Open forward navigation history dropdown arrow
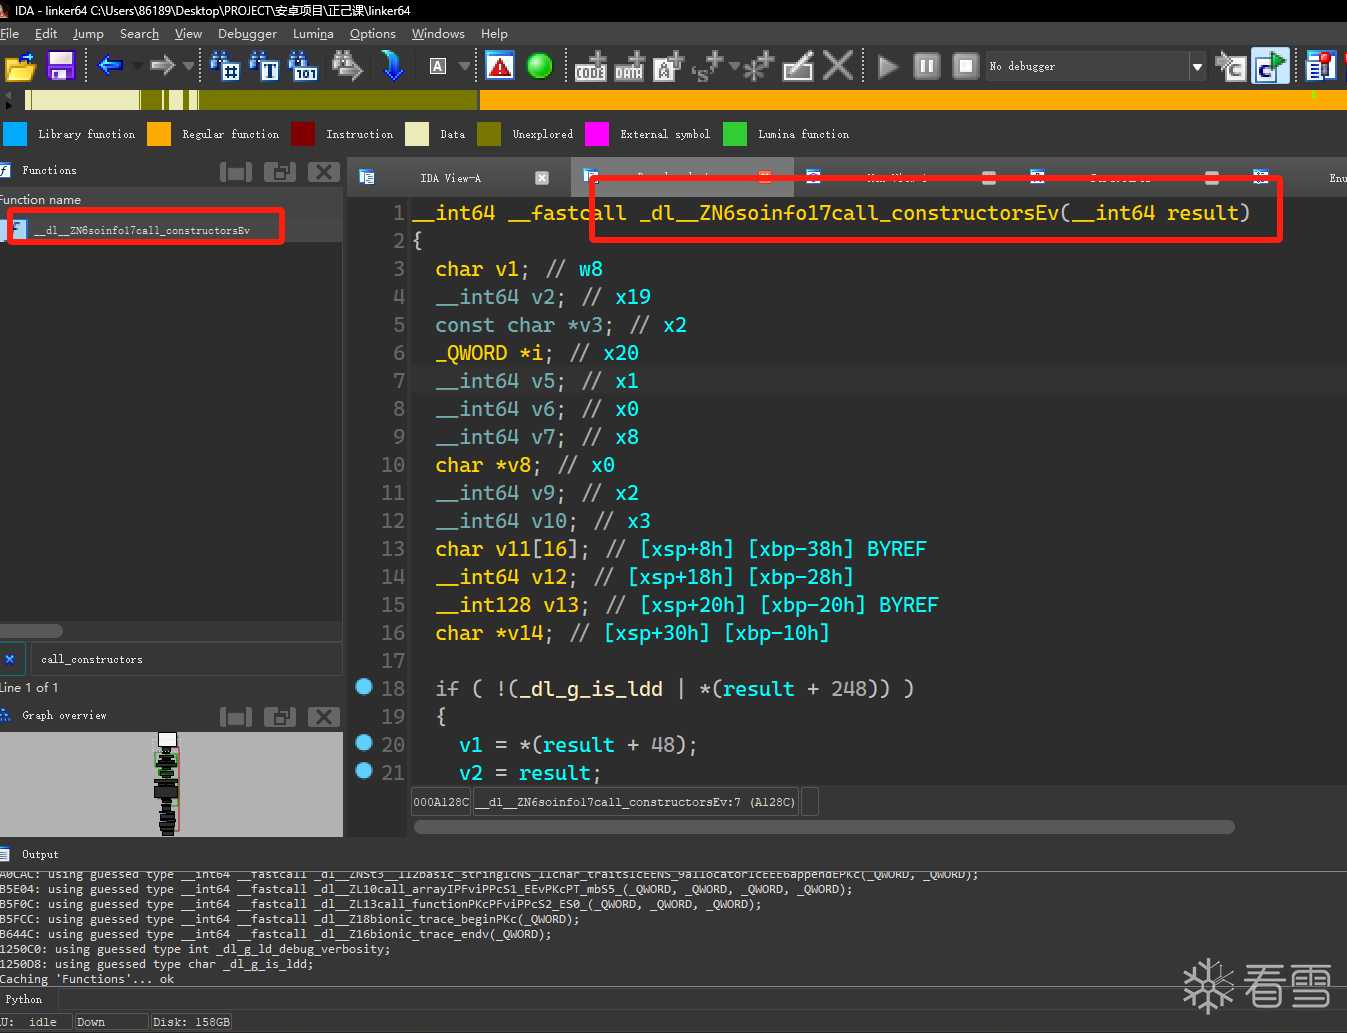1347x1033 pixels. 188,67
